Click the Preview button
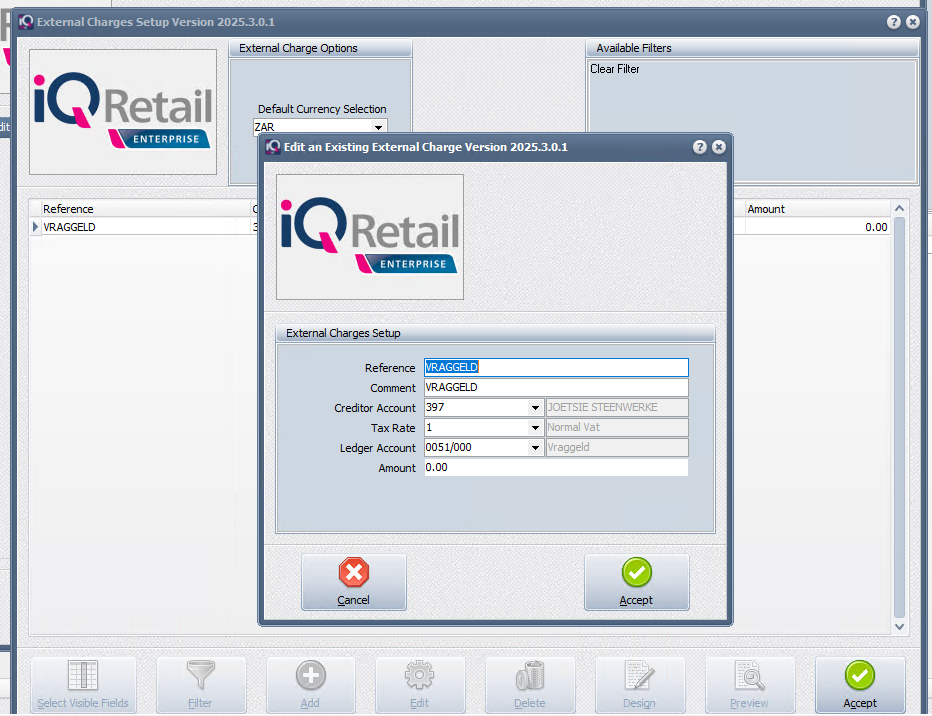 tap(750, 685)
